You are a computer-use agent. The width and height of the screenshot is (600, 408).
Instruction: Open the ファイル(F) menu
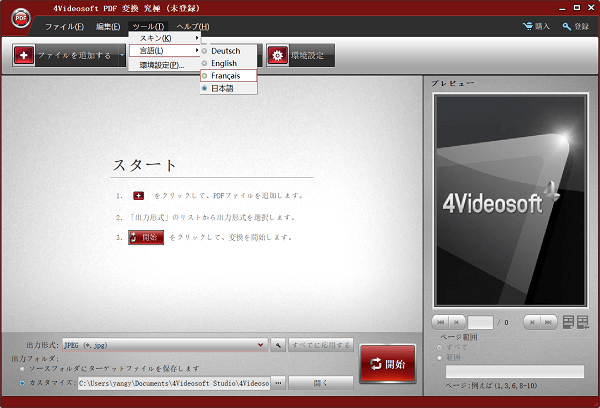pos(64,26)
